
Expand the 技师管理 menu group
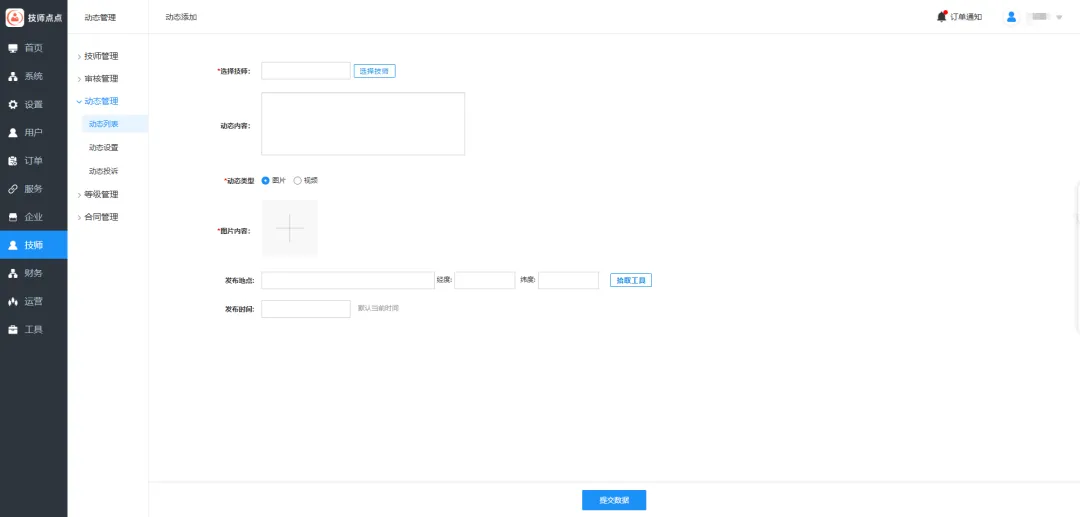click(100, 56)
